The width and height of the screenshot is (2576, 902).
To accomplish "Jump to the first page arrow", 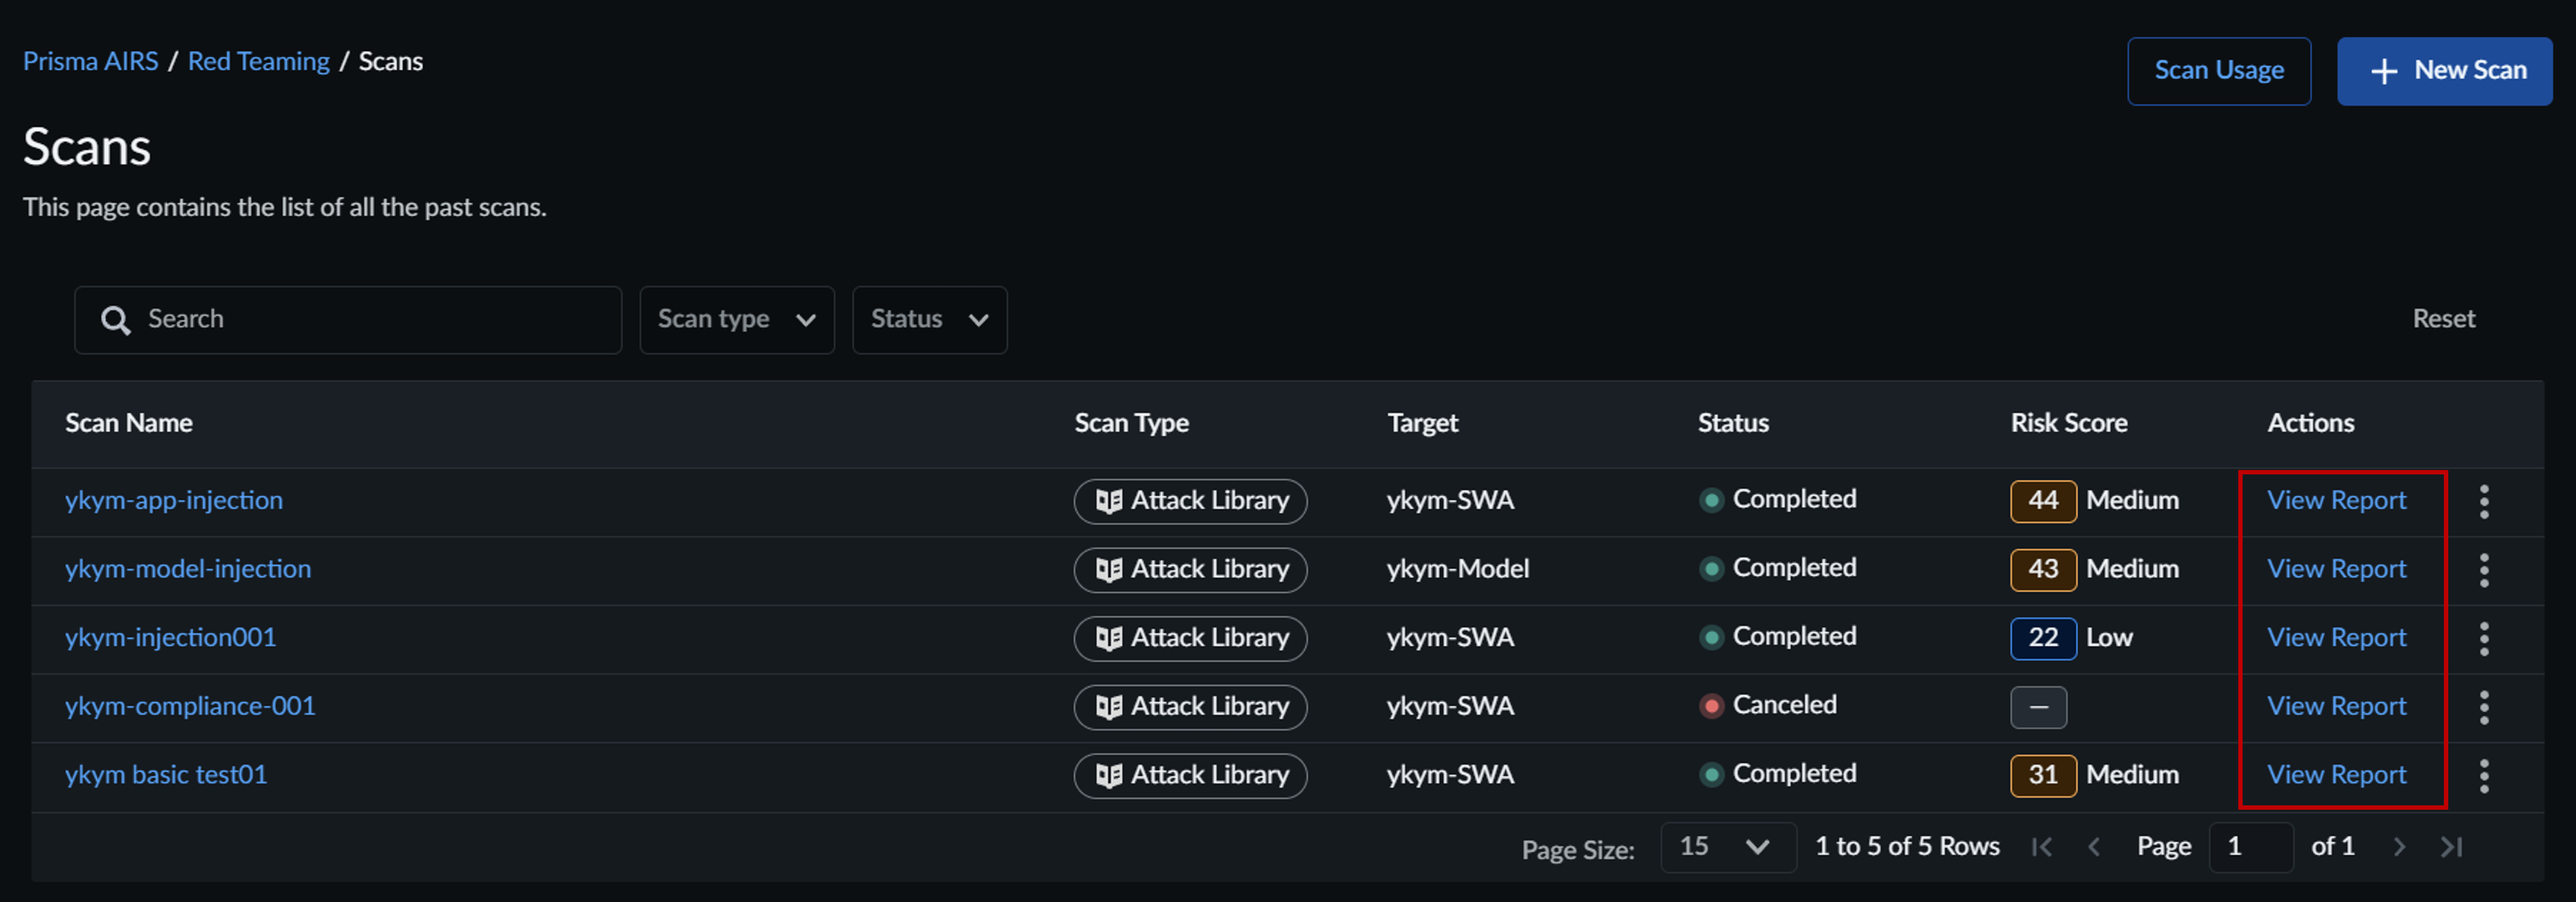I will pos(2042,847).
